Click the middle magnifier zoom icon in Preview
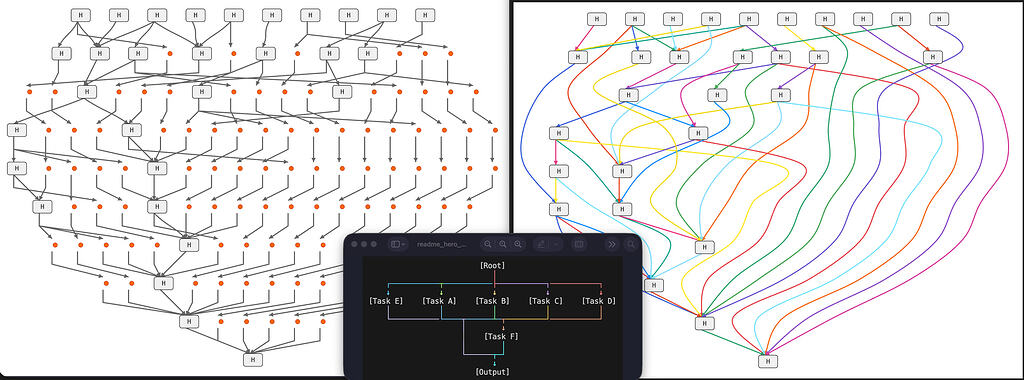The image size is (1024, 380). point(503,244)
